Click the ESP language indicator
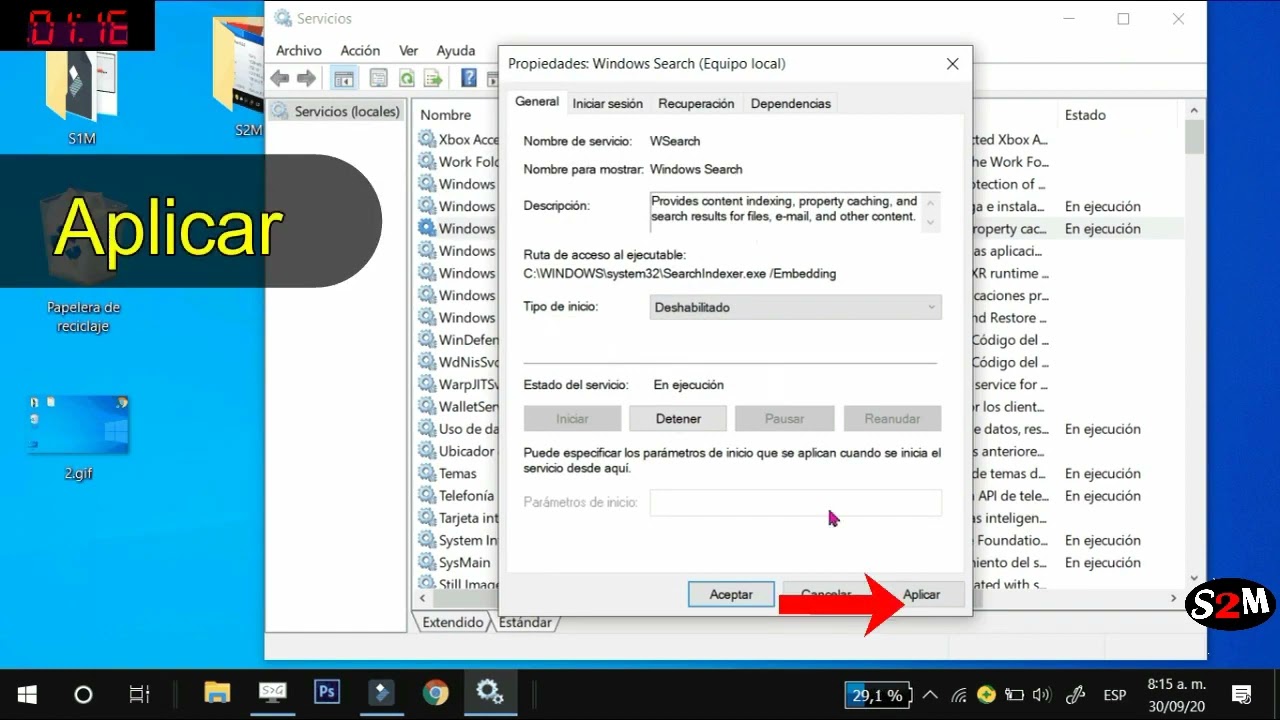 coord(1114,695)
